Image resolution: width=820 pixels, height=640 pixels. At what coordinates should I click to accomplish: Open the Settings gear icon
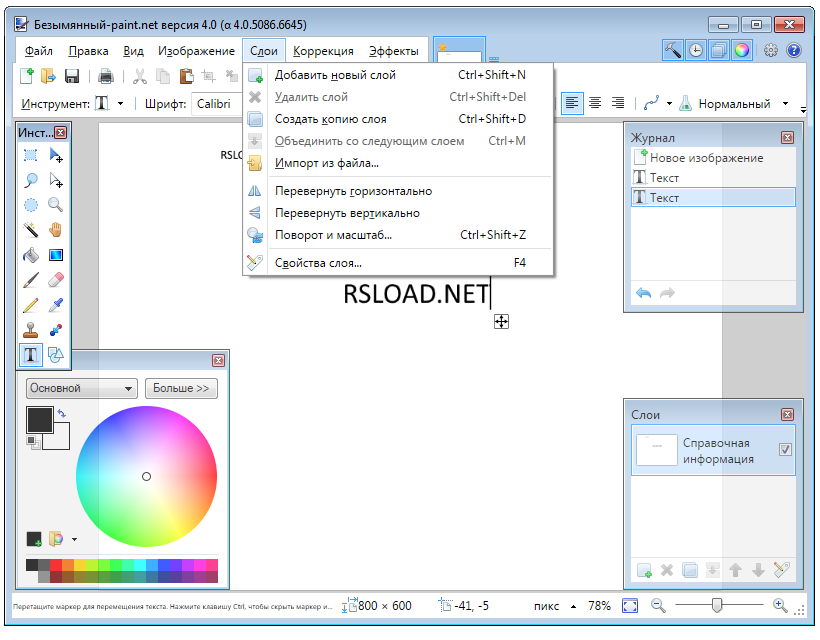click(770, 50)
